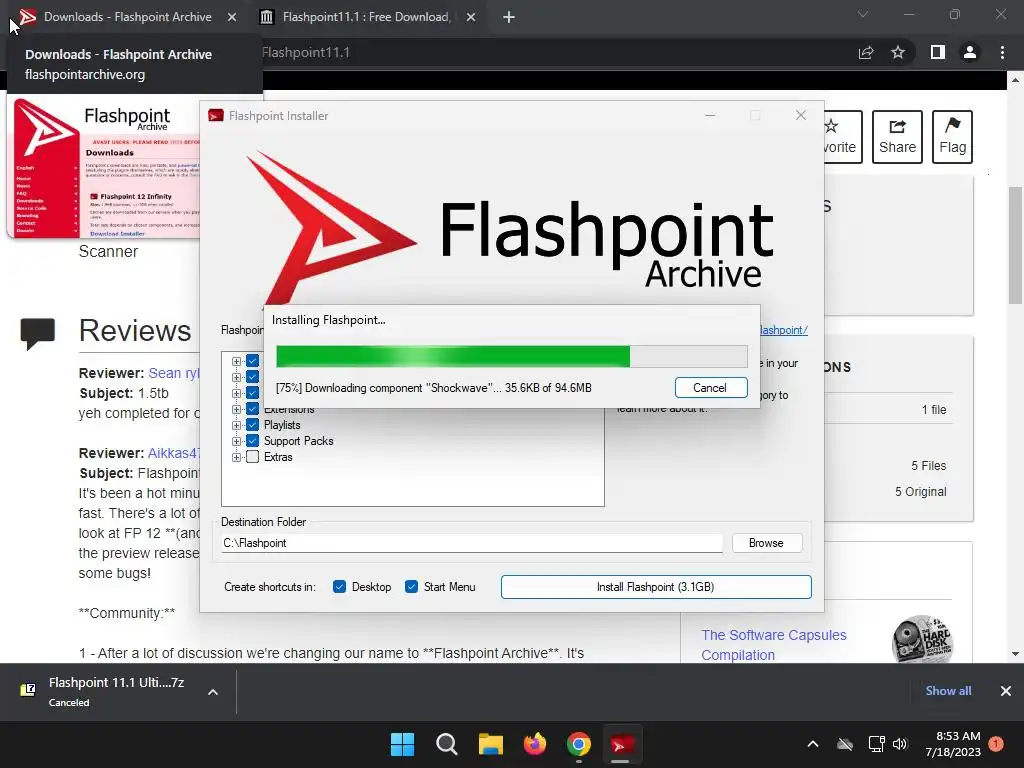
Task: Expand the Extensions tree node
Action: [x=236, y=409]
